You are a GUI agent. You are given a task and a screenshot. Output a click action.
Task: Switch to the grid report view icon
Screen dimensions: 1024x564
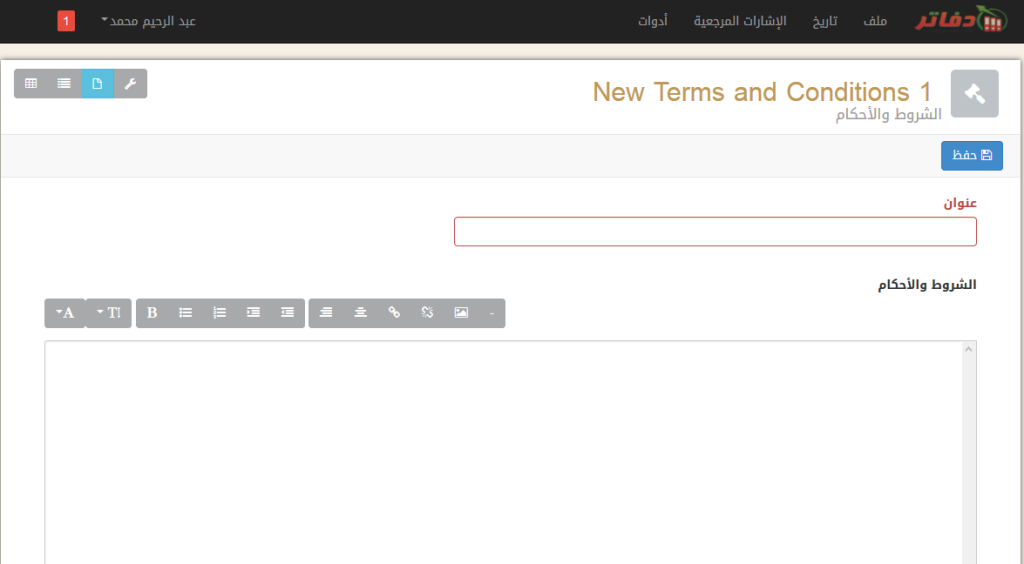click(31, 84)
